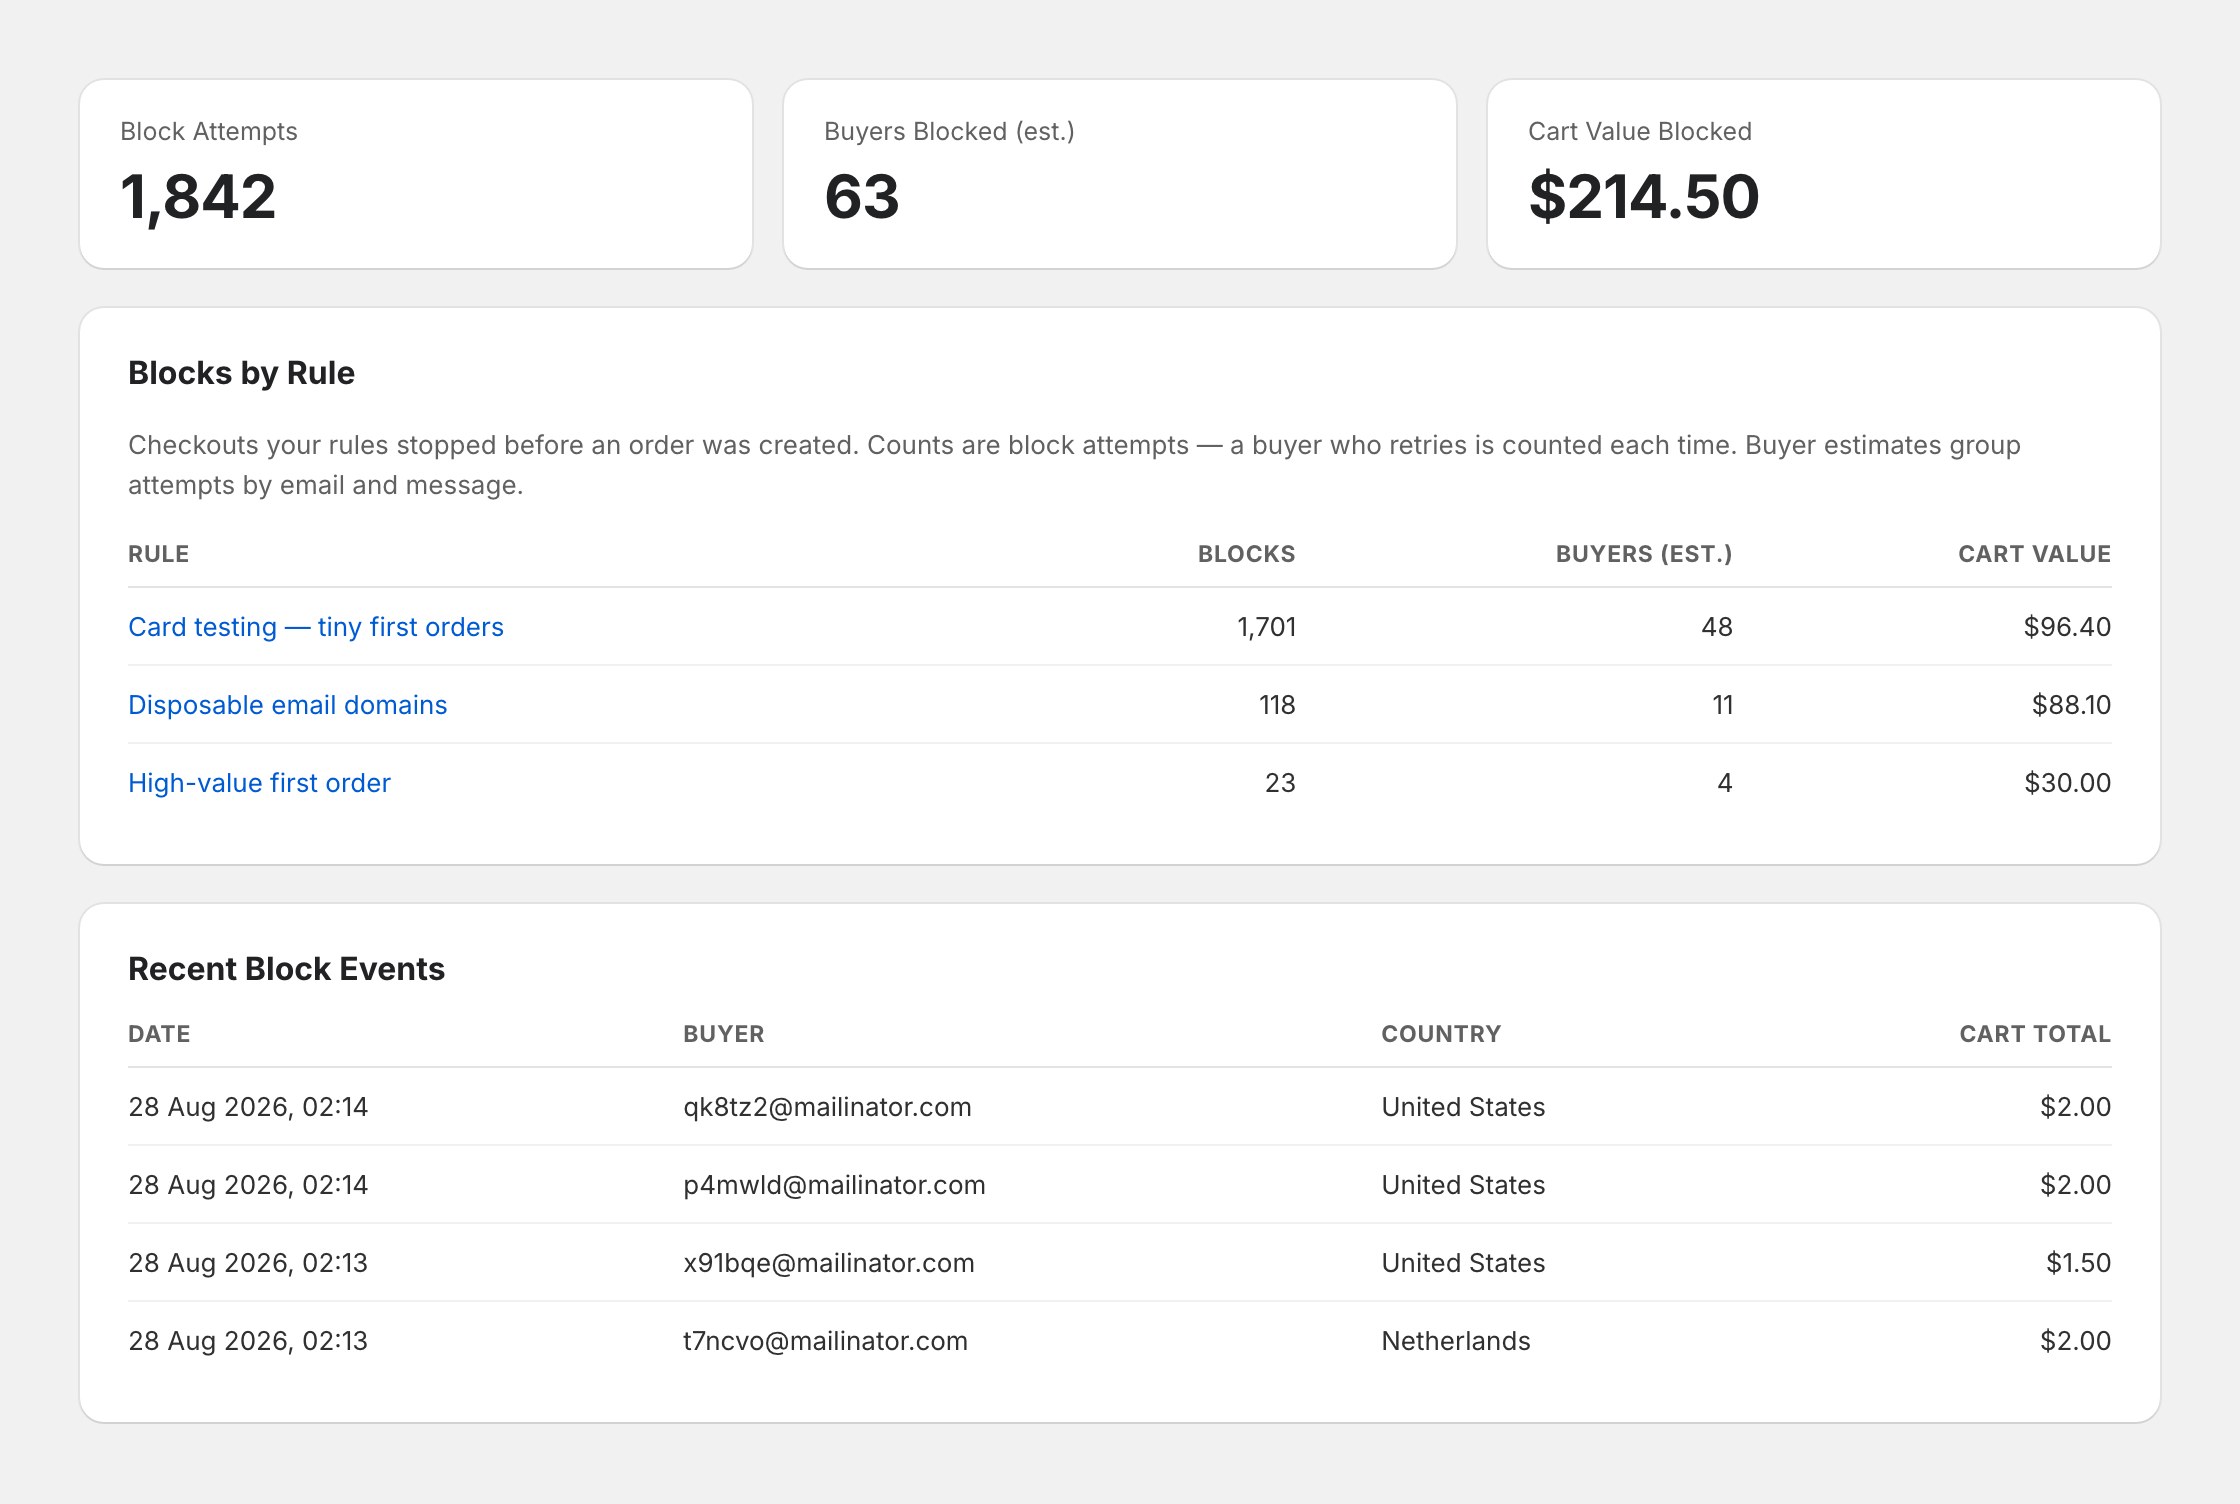
Task: Click the Cart Value Blocked amount $214.50
Action: coord(1643,196)
